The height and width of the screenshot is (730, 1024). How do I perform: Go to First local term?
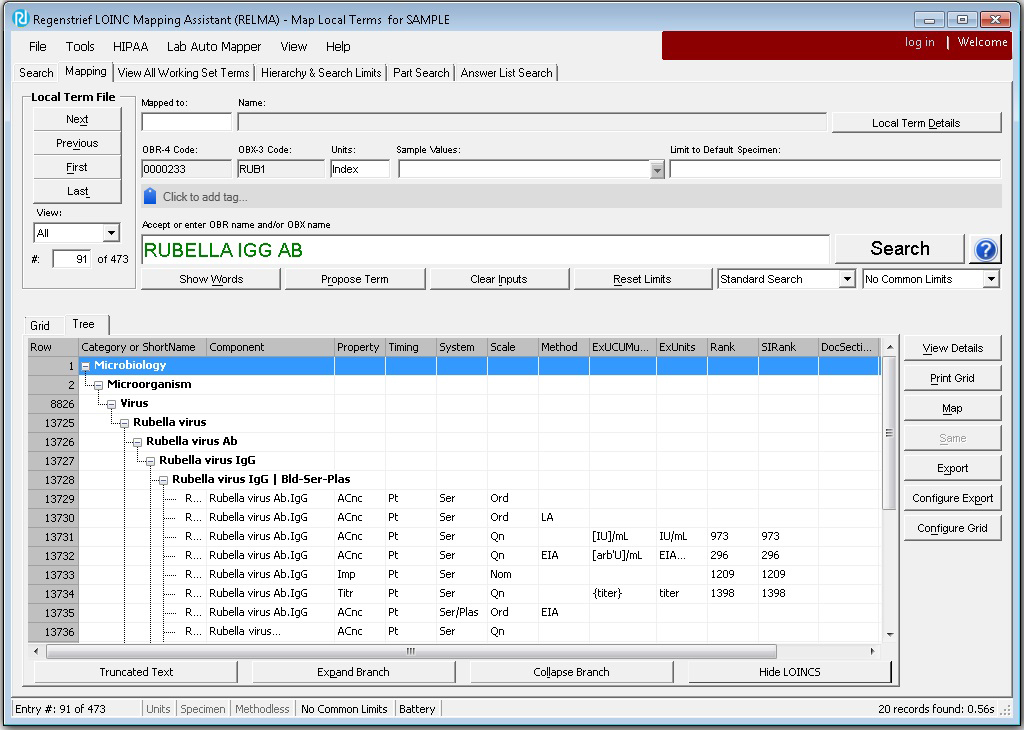pyautogui.click(x=77, y=167)
